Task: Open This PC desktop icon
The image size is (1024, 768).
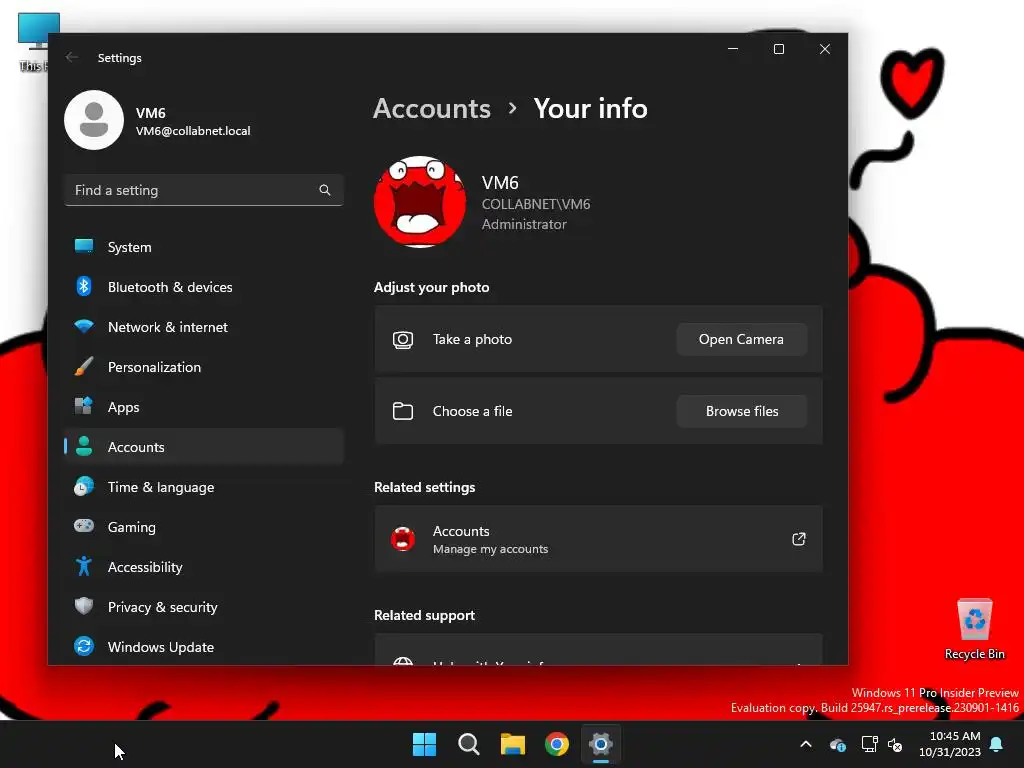Action: tap(33, 41)
